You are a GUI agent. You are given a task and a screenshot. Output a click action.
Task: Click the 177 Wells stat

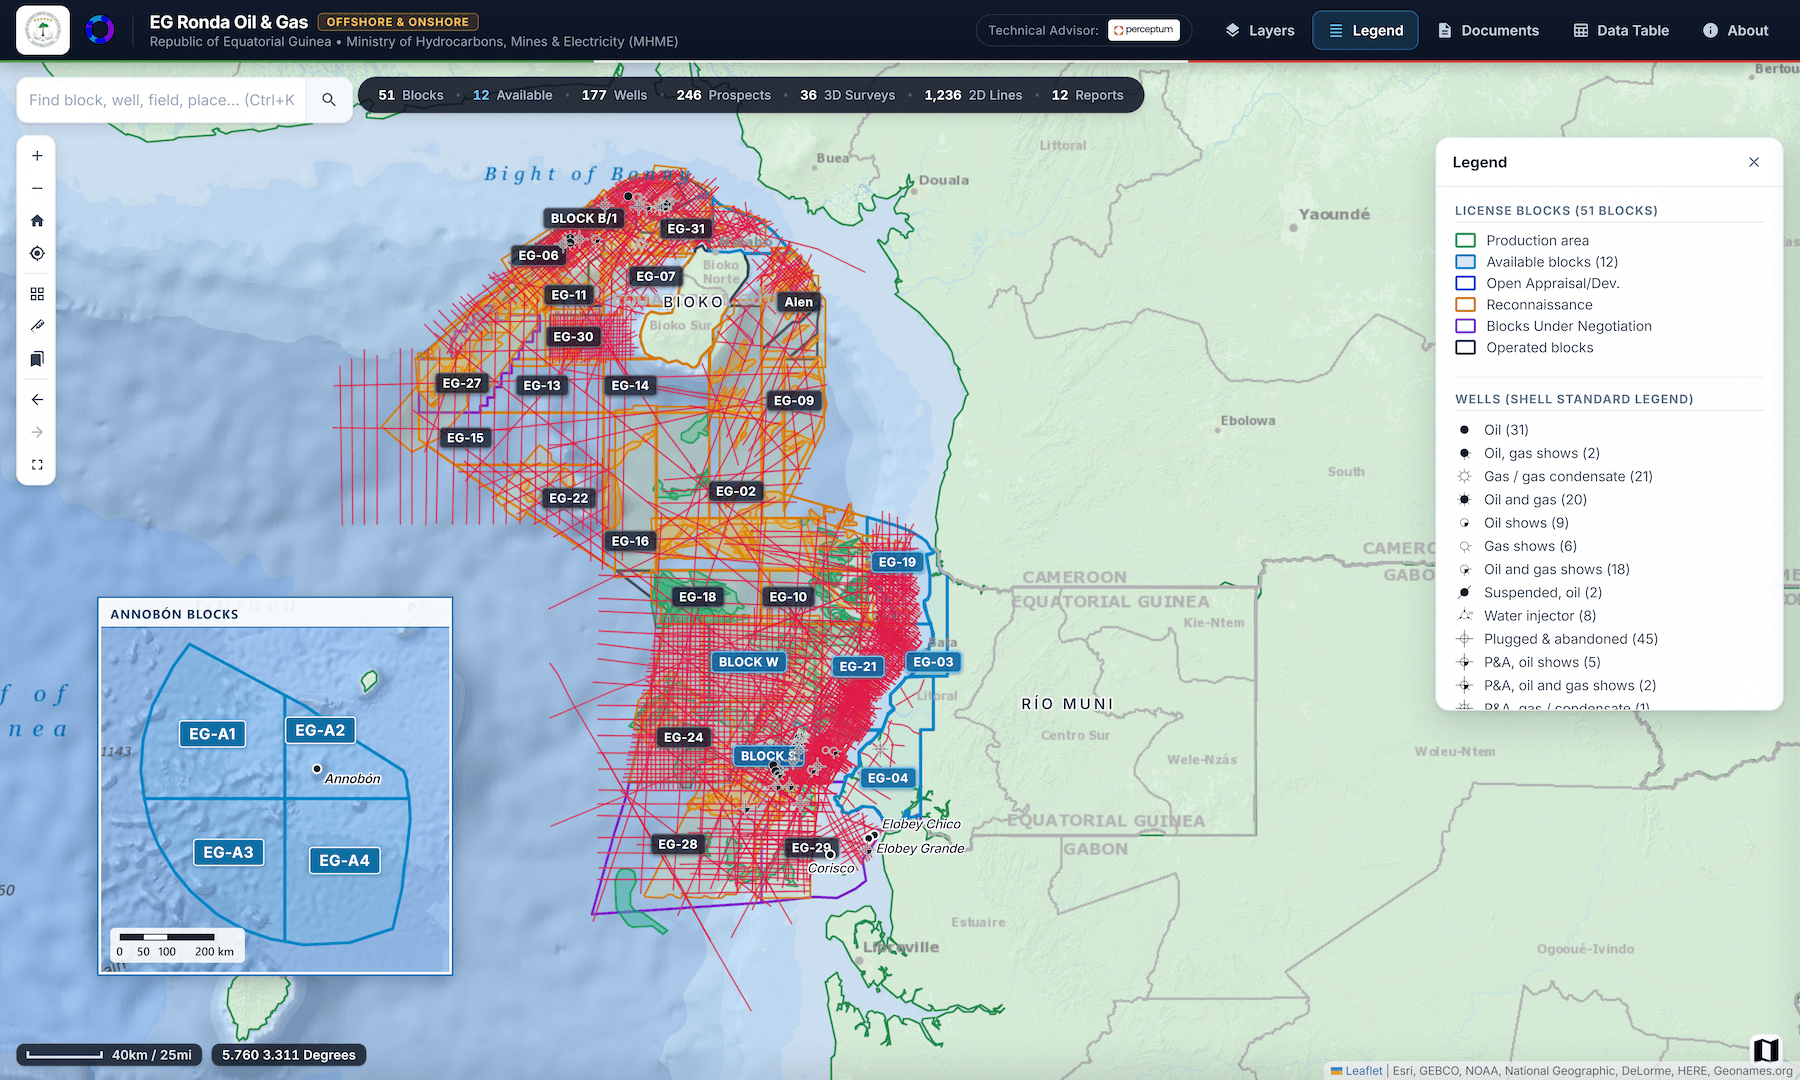(614, 95)
